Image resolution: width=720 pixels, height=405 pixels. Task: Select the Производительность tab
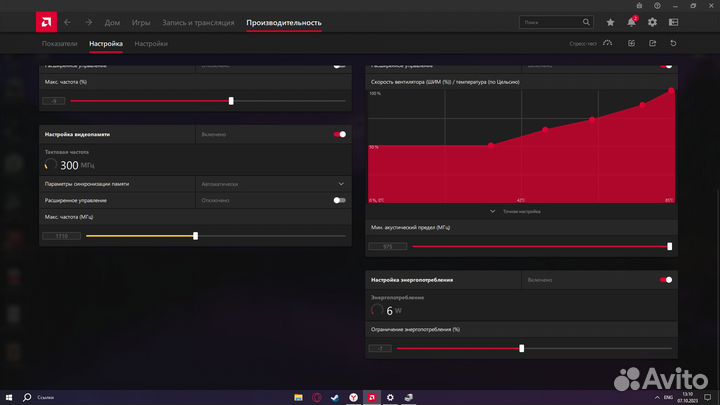284,22
